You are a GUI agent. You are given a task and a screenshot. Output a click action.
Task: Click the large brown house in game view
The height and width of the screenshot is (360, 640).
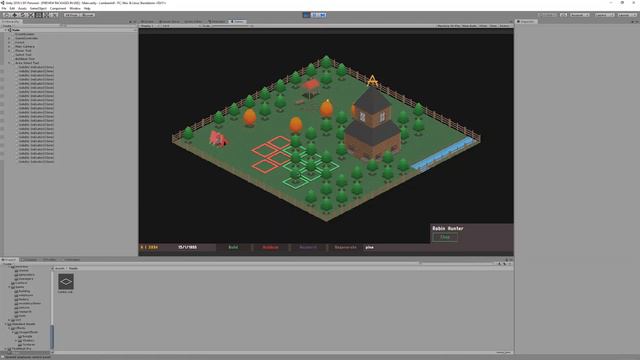(x=372, y=124)
